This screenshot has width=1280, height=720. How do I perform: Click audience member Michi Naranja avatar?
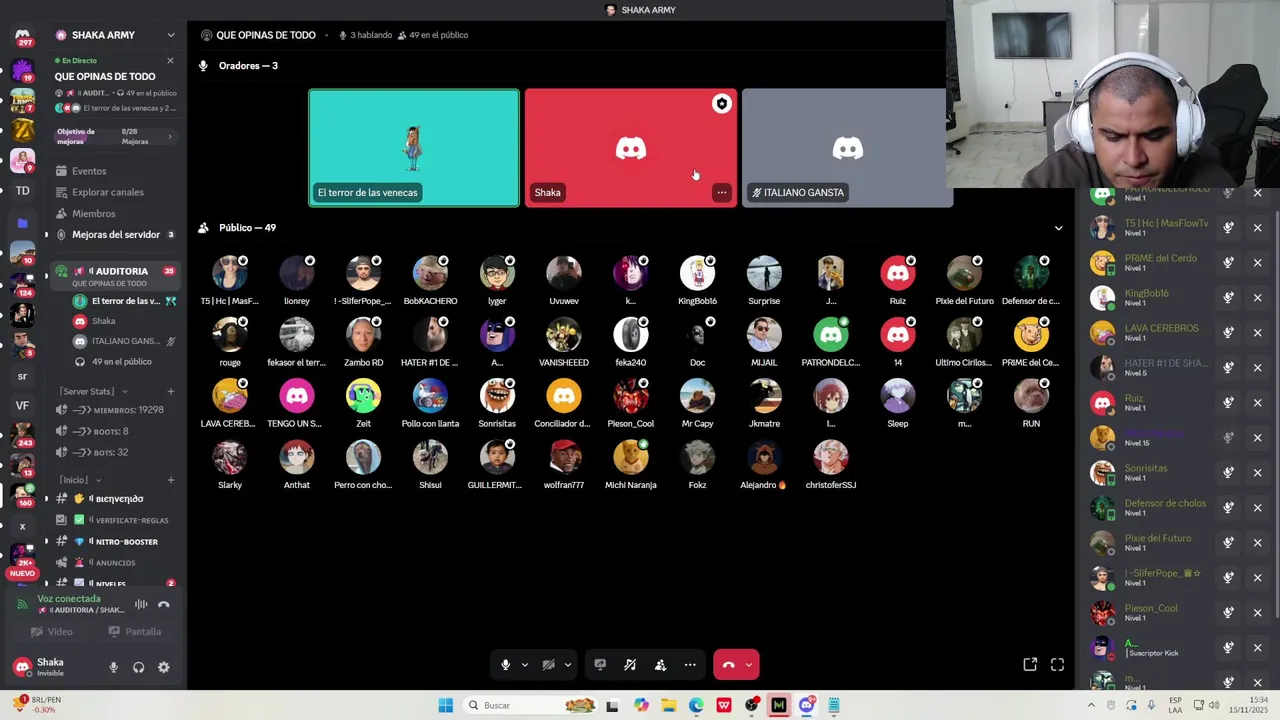630,458
